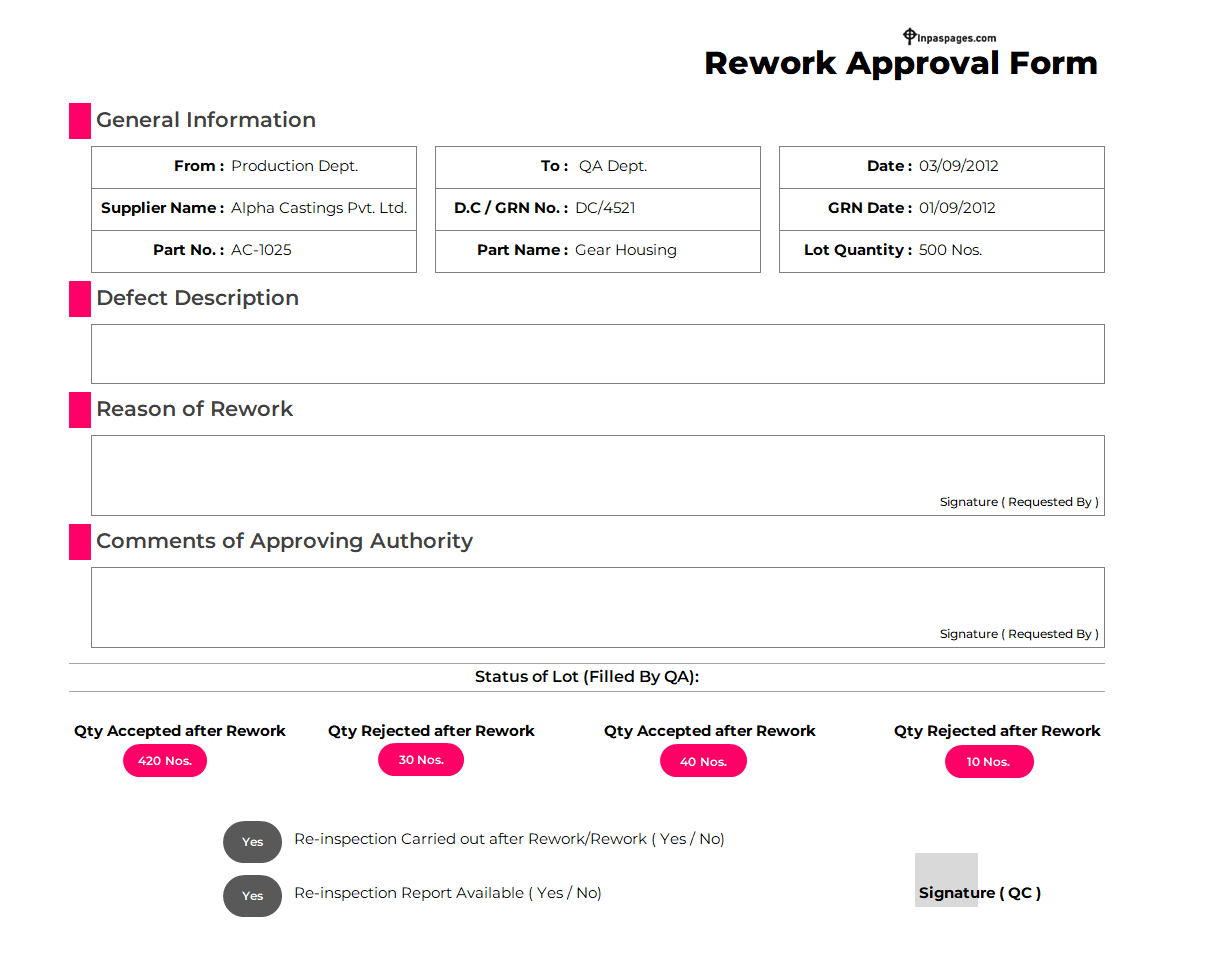Viewport: 1214px width, 974px height.
Task: Select the 420 Nos. accepted quantity pill
Action: pyautogui.click(x=165, y=761)
